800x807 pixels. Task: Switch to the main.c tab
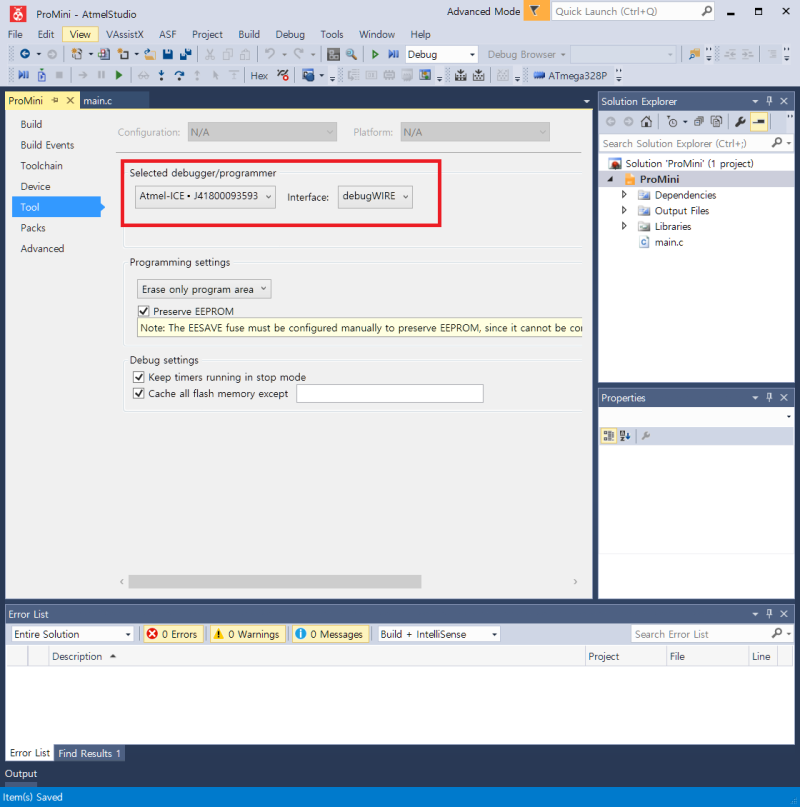click(x=98, y=101)
